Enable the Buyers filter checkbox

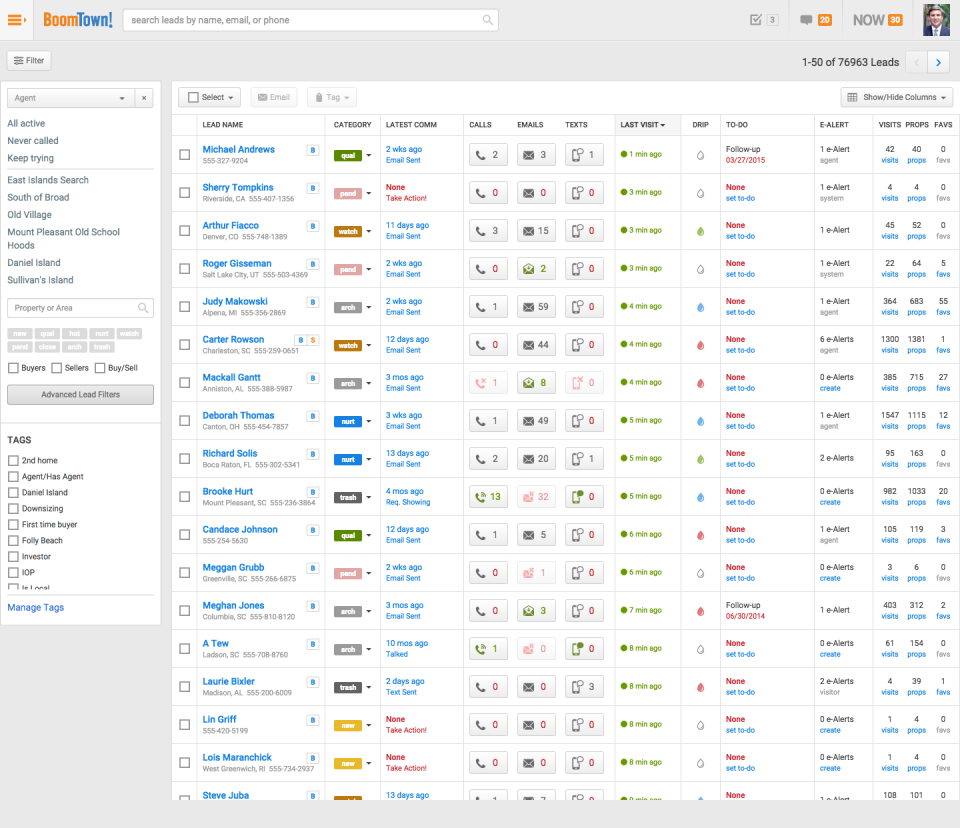(x=13, y=368)
